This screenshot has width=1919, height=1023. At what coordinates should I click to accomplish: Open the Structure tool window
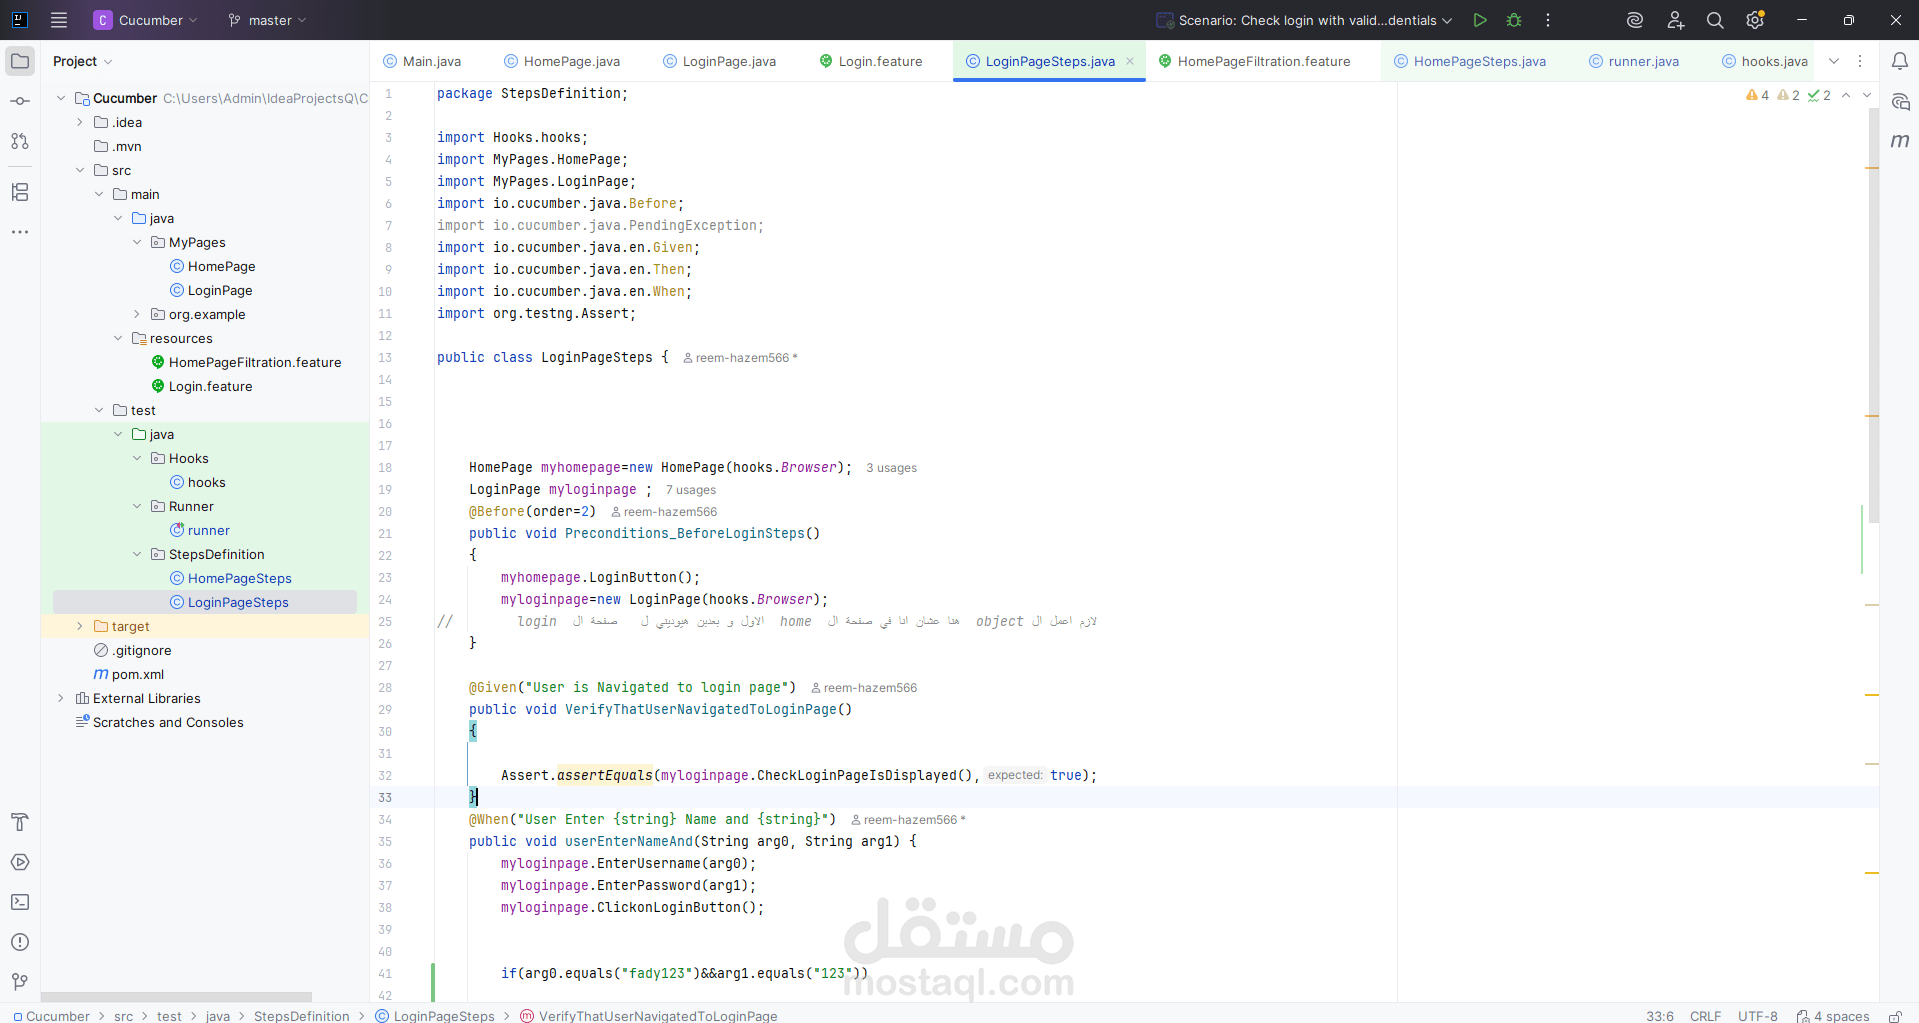(20, 192)
